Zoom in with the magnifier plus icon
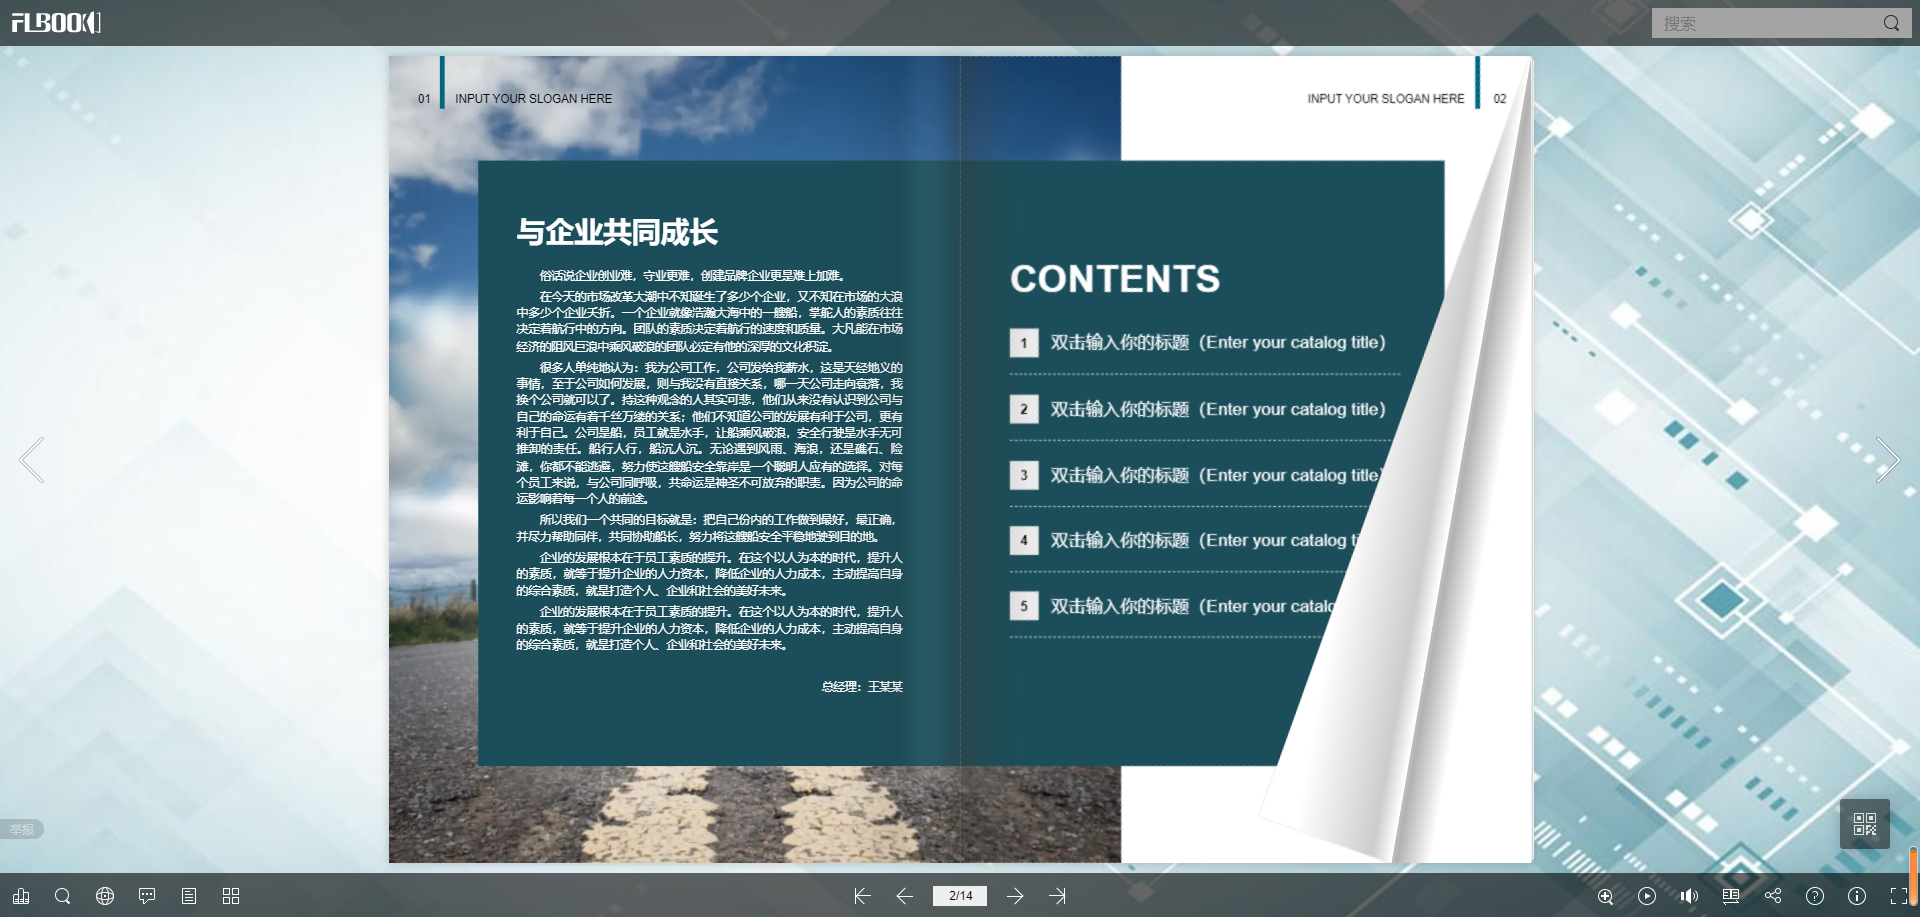This screenshot has width=1920, height=917. click(1605, 896)
